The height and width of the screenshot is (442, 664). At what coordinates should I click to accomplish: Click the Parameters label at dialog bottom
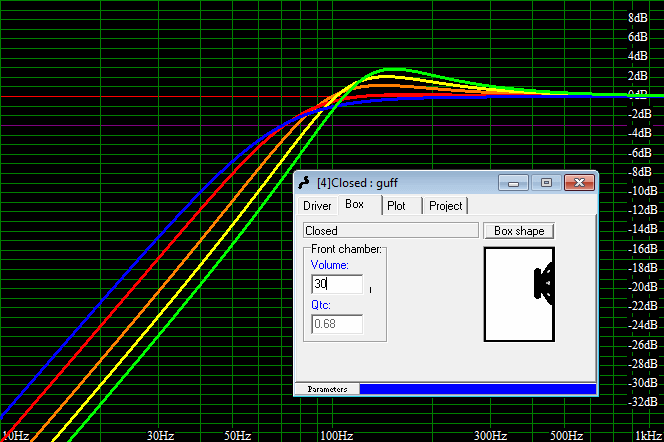(x=327, y=389)
